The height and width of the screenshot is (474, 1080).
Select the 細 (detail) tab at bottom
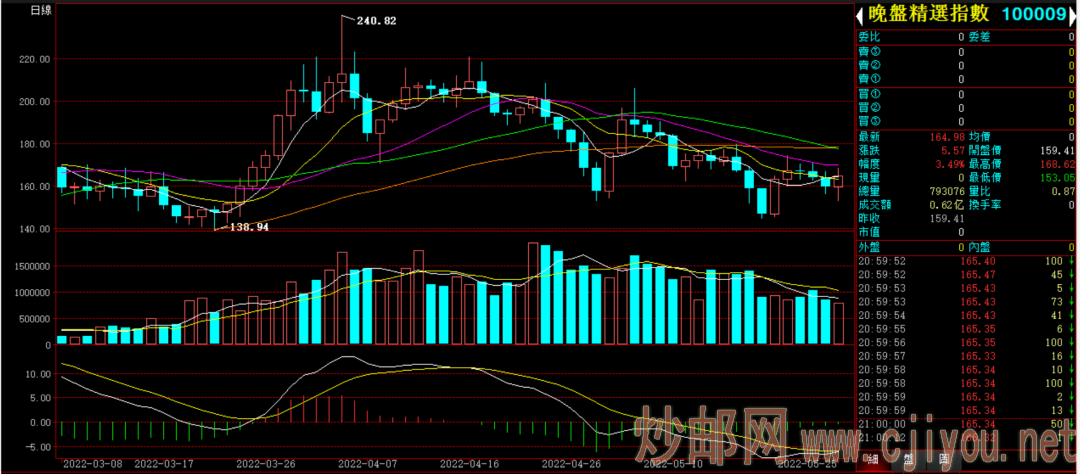point(873,461)
